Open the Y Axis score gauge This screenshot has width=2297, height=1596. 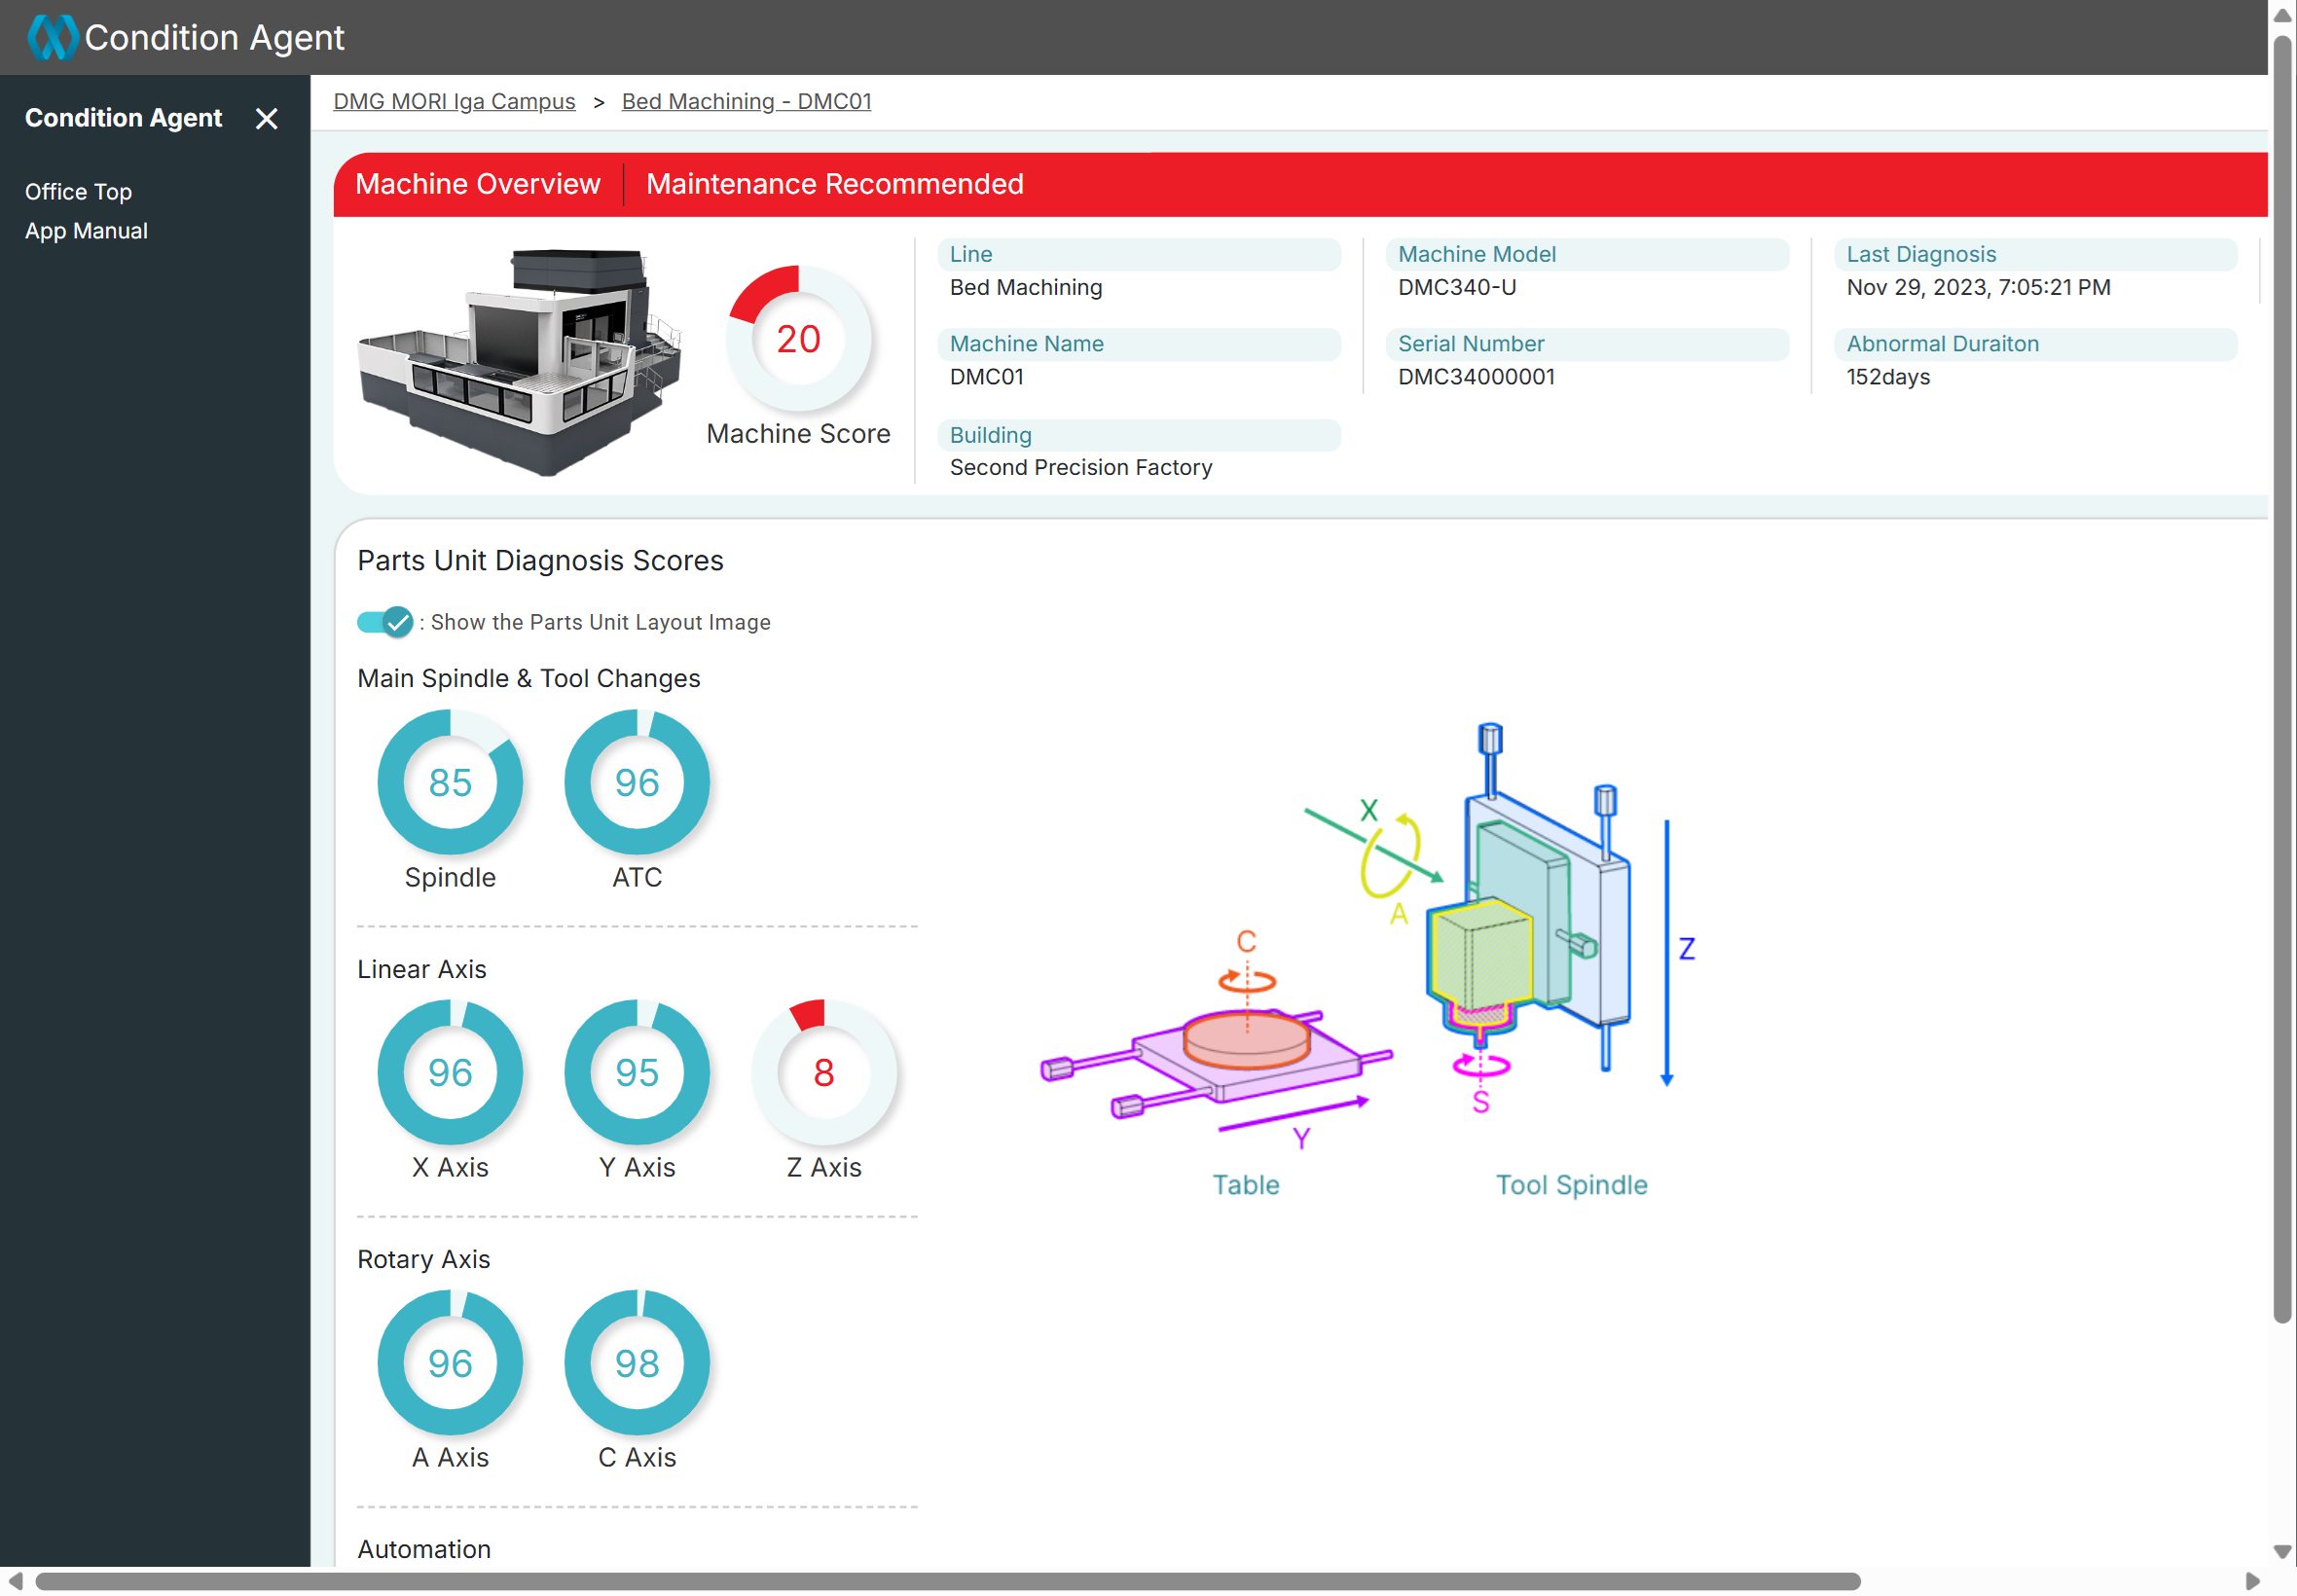tap(637, 1072)
